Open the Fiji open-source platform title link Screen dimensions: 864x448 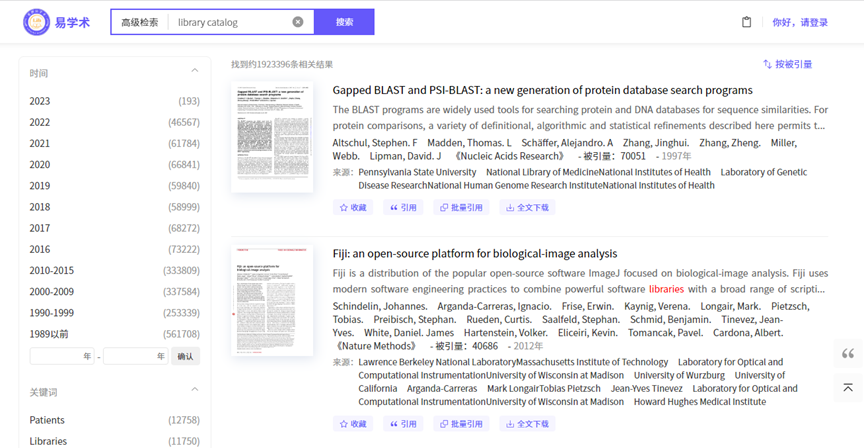click(x=474, y=253)
